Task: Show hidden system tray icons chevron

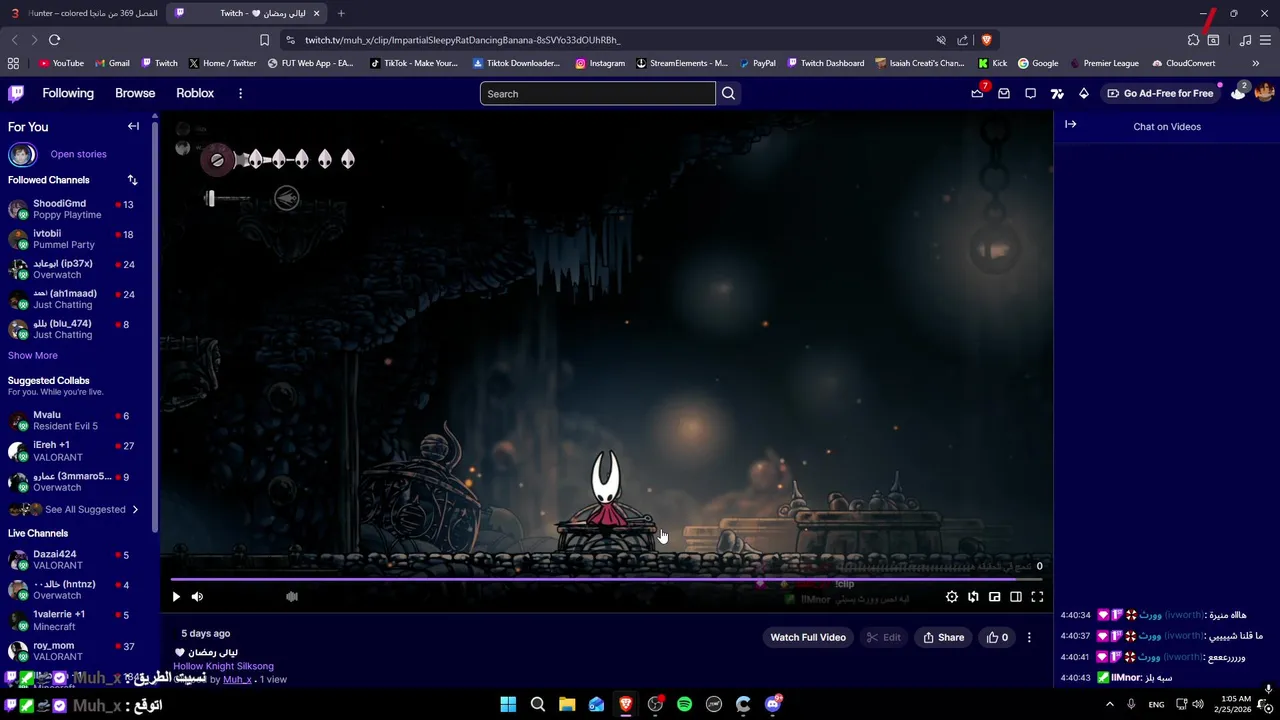Action: pyautogui.click(x=1109, y=704)
